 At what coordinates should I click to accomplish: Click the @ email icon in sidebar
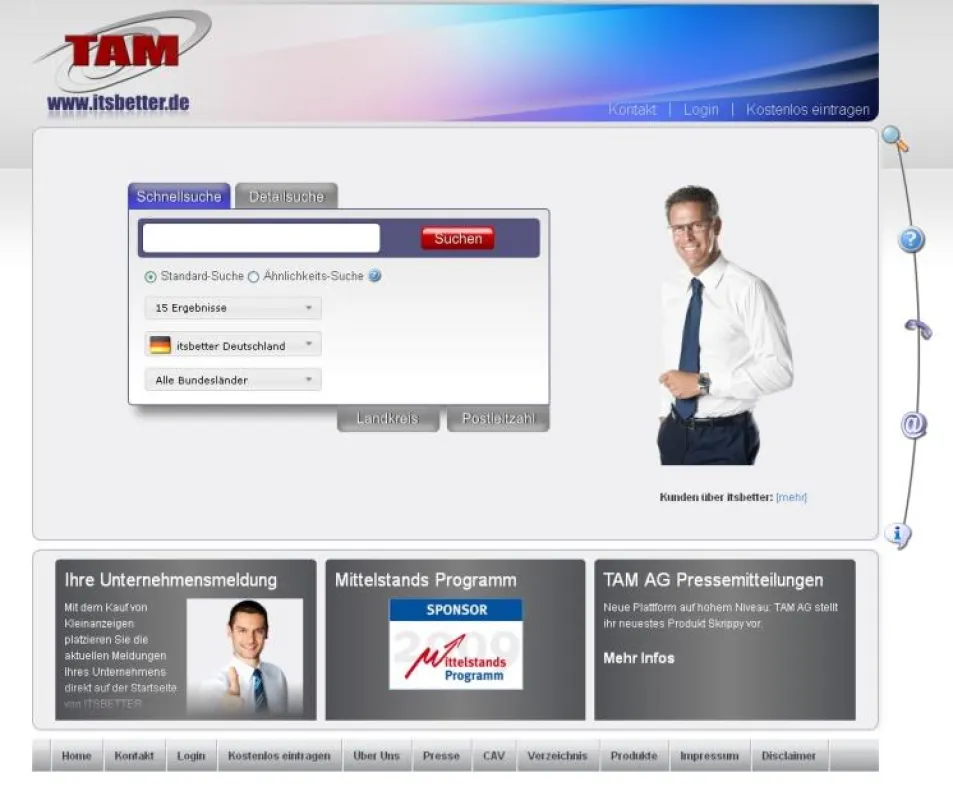(x=913, y=424)
